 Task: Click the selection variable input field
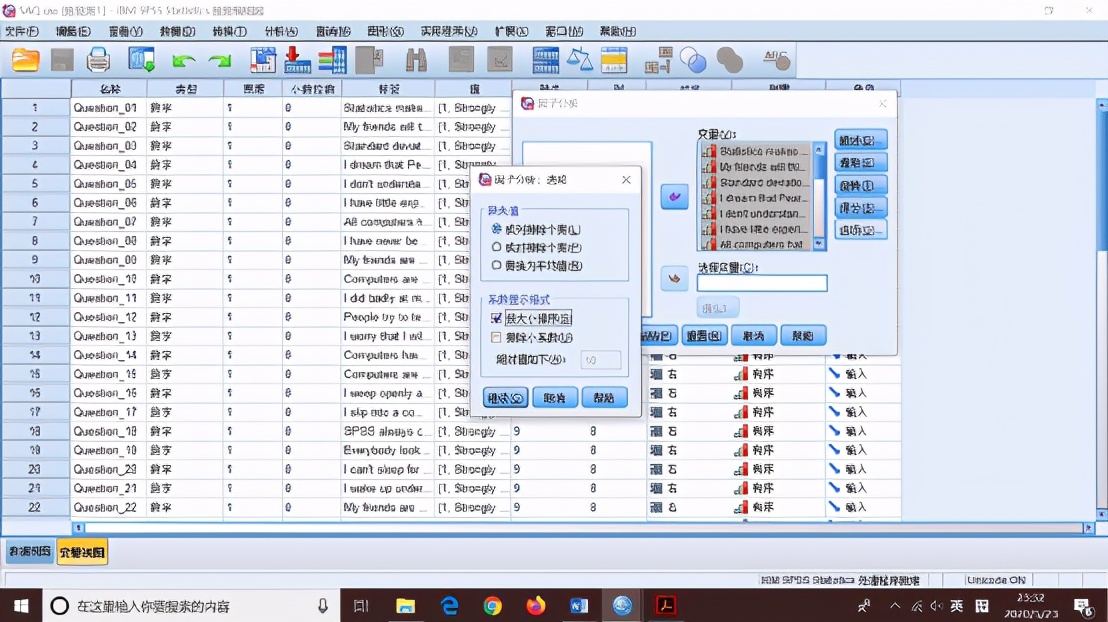click(x=761, y=283)
